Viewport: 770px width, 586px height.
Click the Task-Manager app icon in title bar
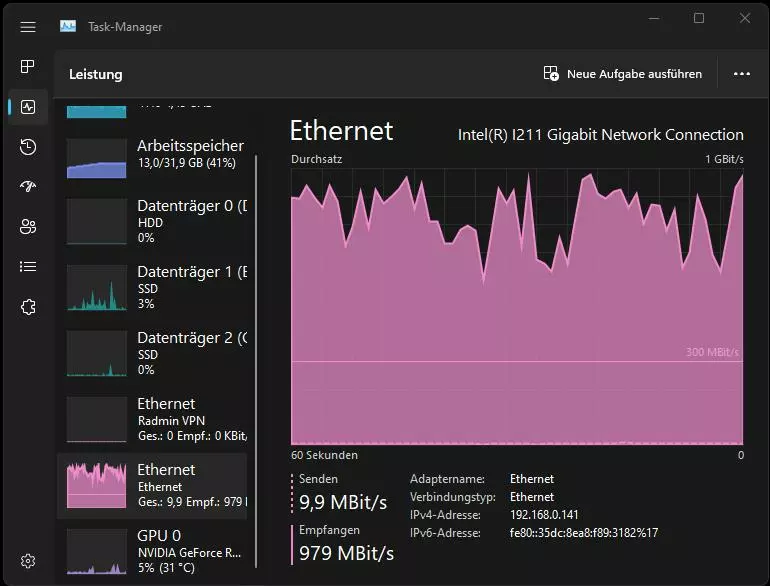(68, 27)
